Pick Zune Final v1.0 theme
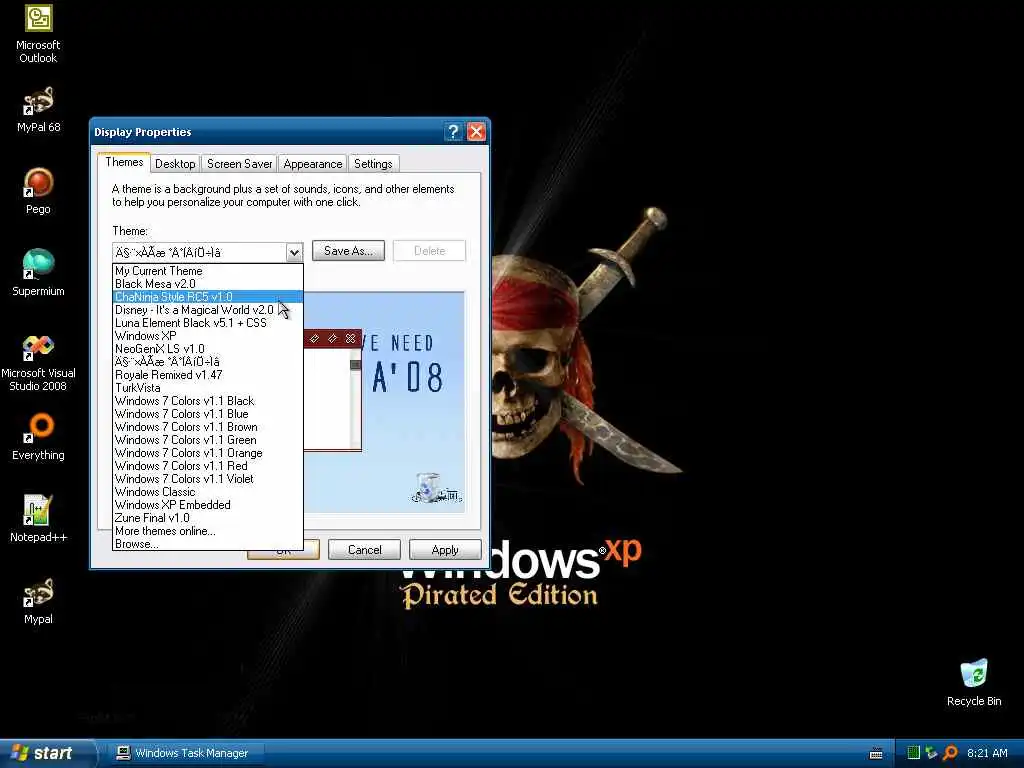This screenshot has width=1024, height=768. tap(208, 518)
